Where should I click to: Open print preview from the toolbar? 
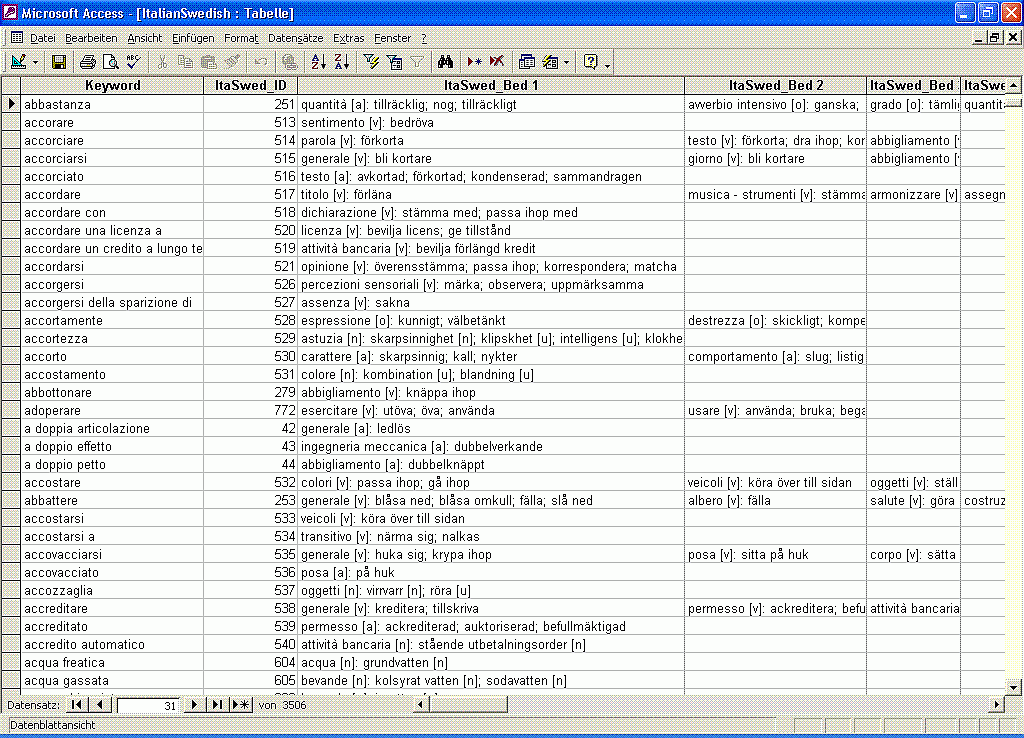[110, 62]
